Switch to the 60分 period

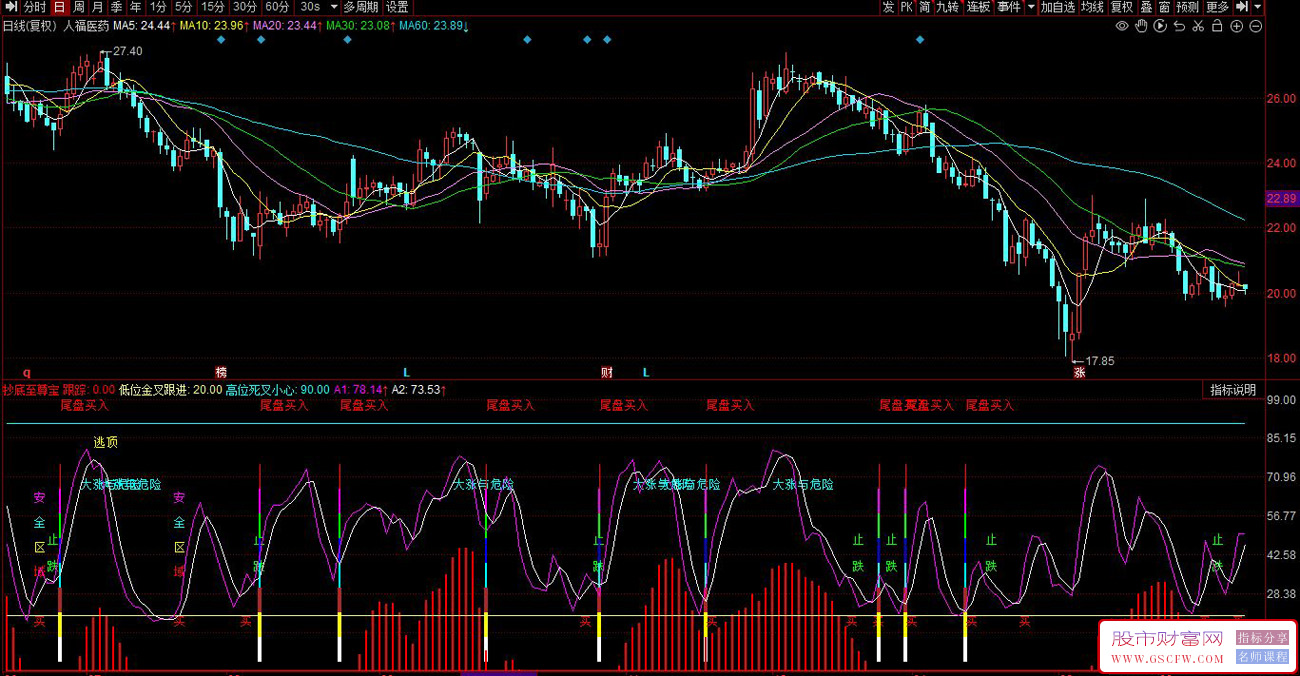(x=277, y=7)
